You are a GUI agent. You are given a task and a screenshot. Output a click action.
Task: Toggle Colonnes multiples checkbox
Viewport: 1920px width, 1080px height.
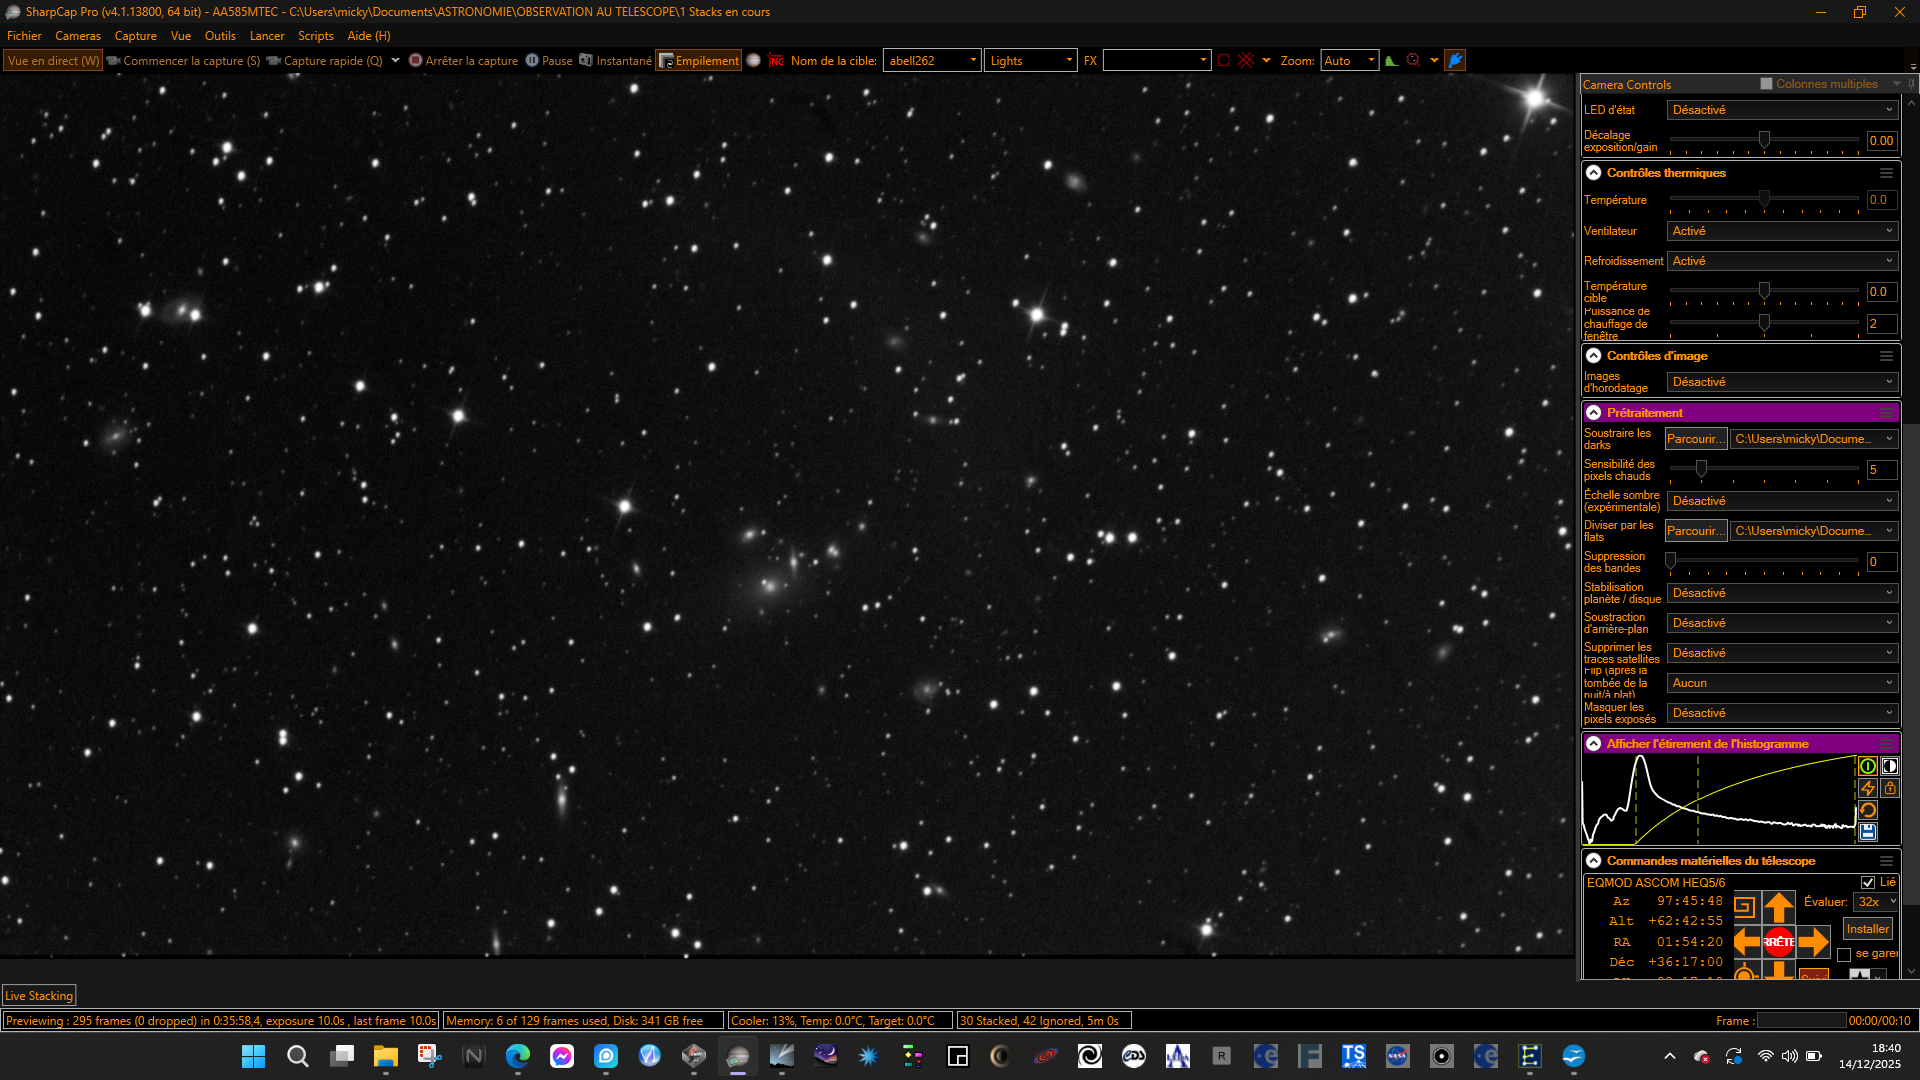tap(1766, 84)
